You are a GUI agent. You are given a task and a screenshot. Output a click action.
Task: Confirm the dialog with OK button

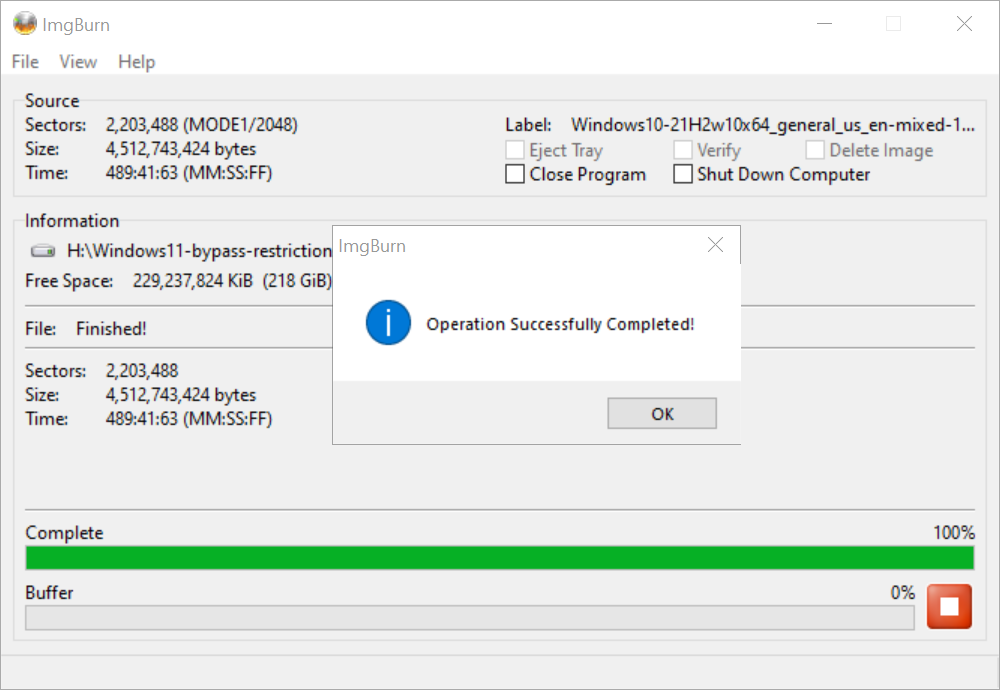pyautogui.click(x=662, y=413)
